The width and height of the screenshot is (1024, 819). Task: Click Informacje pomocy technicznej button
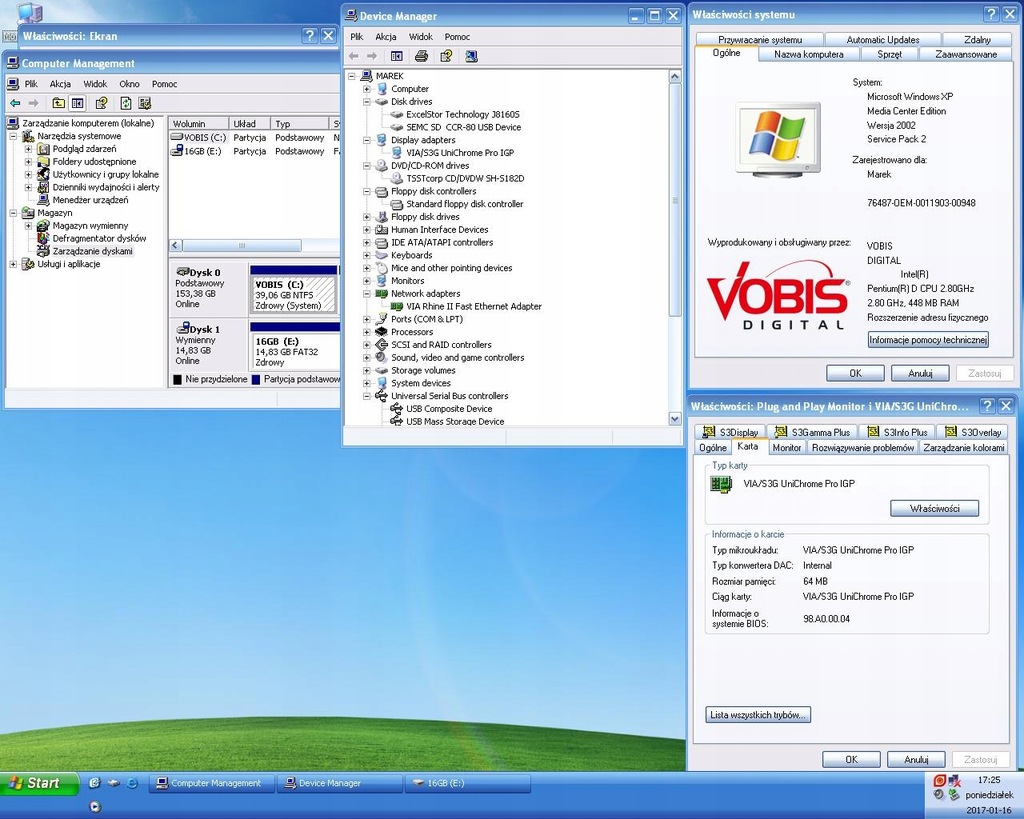pos(927,340)
